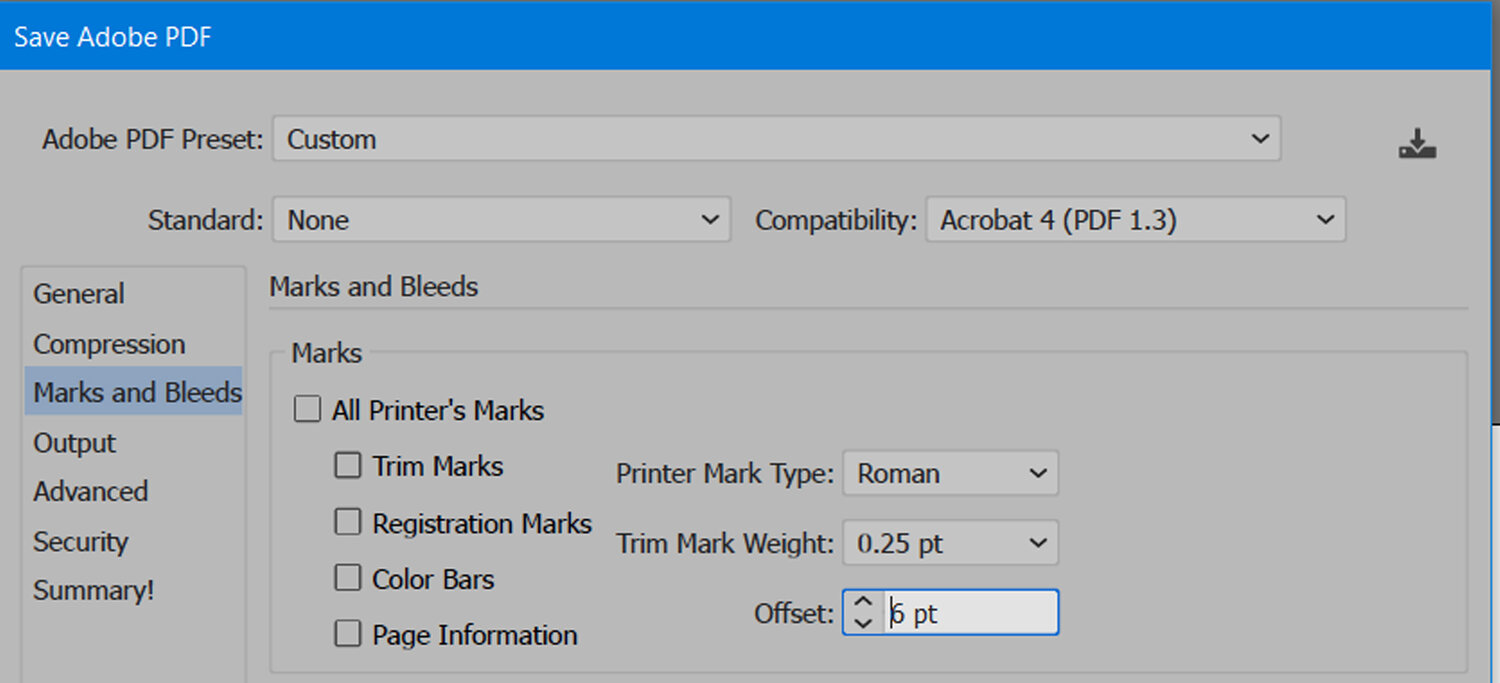
Task: Switch to the Security section
Action: pyautogui.click(x=80, y=542)
